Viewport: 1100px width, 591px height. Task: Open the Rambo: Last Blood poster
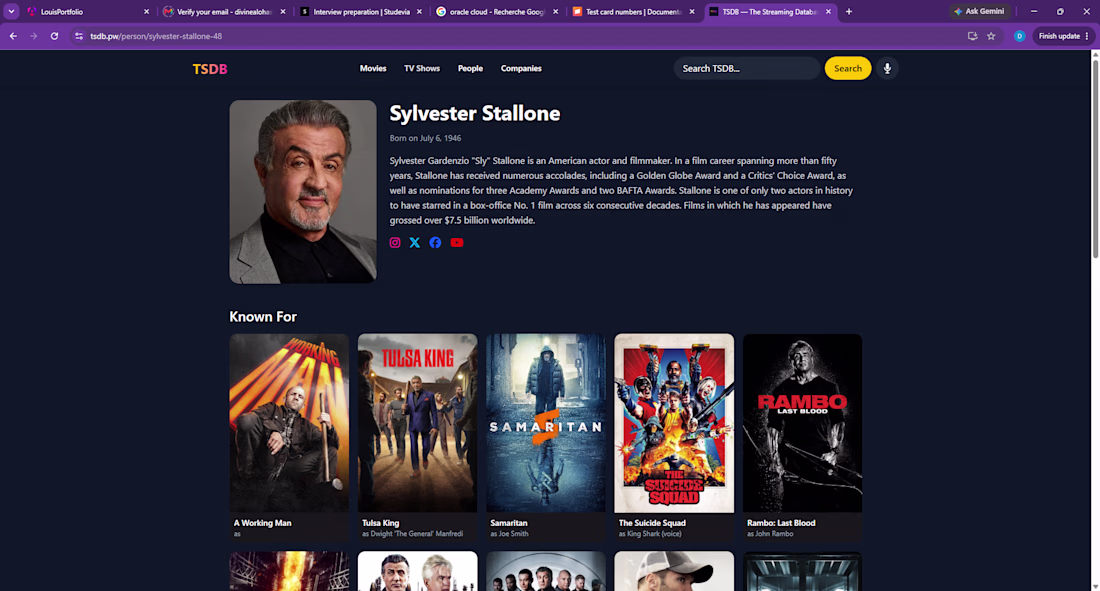click(x=803, y=423)
